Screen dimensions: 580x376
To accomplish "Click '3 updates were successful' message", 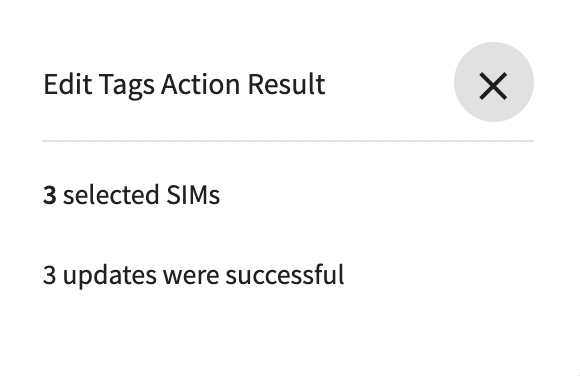I will 193,275.
